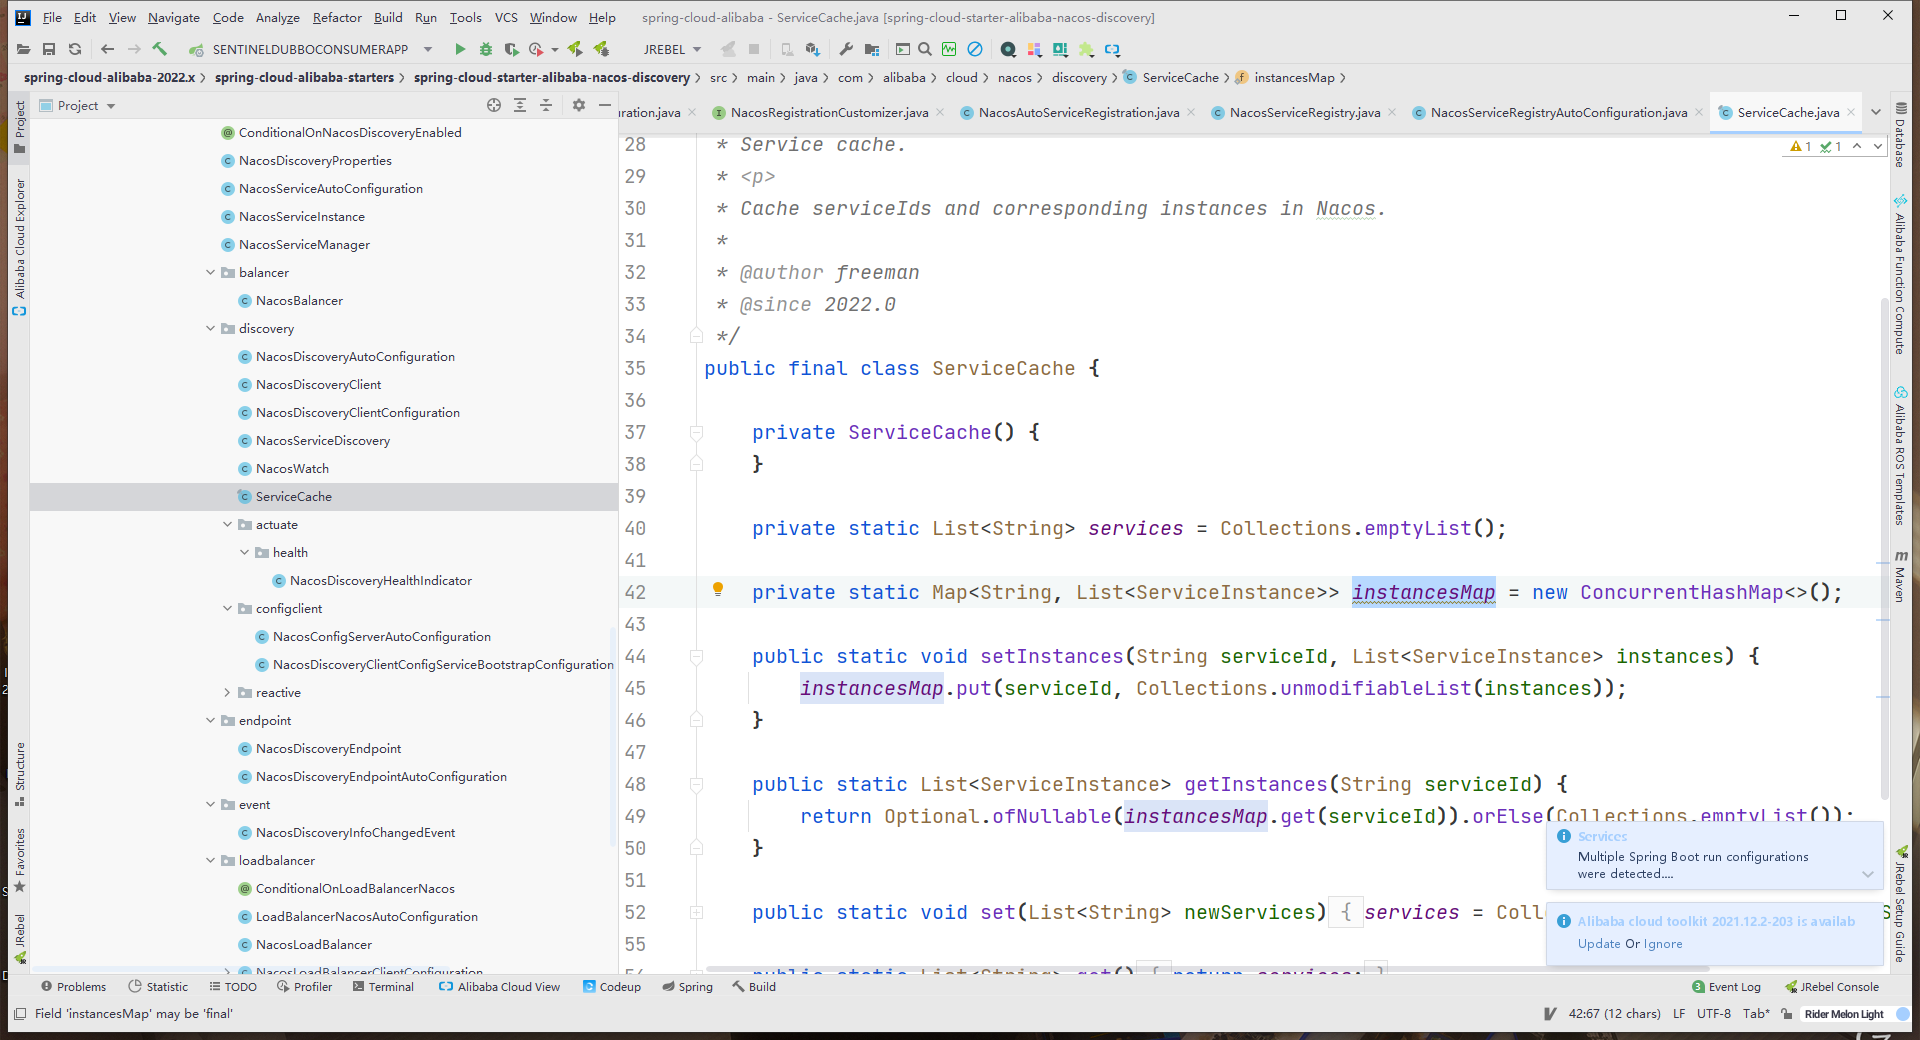Click the Save All toolbar icon
The image size is (1920, 1040).
(49, 49)
